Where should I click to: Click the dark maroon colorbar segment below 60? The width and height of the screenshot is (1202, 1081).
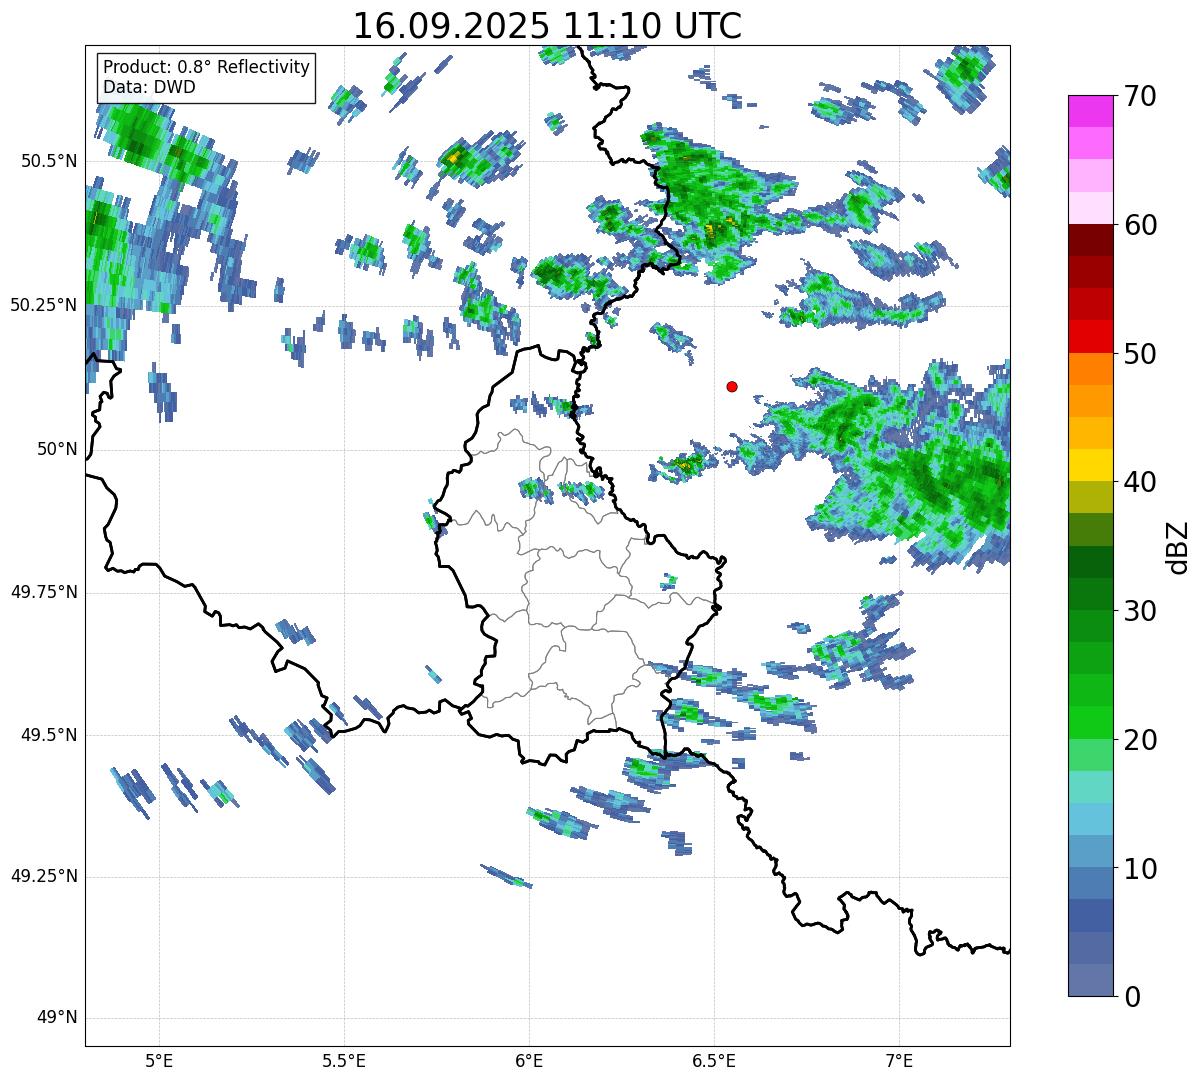(x=1090, y=240)
